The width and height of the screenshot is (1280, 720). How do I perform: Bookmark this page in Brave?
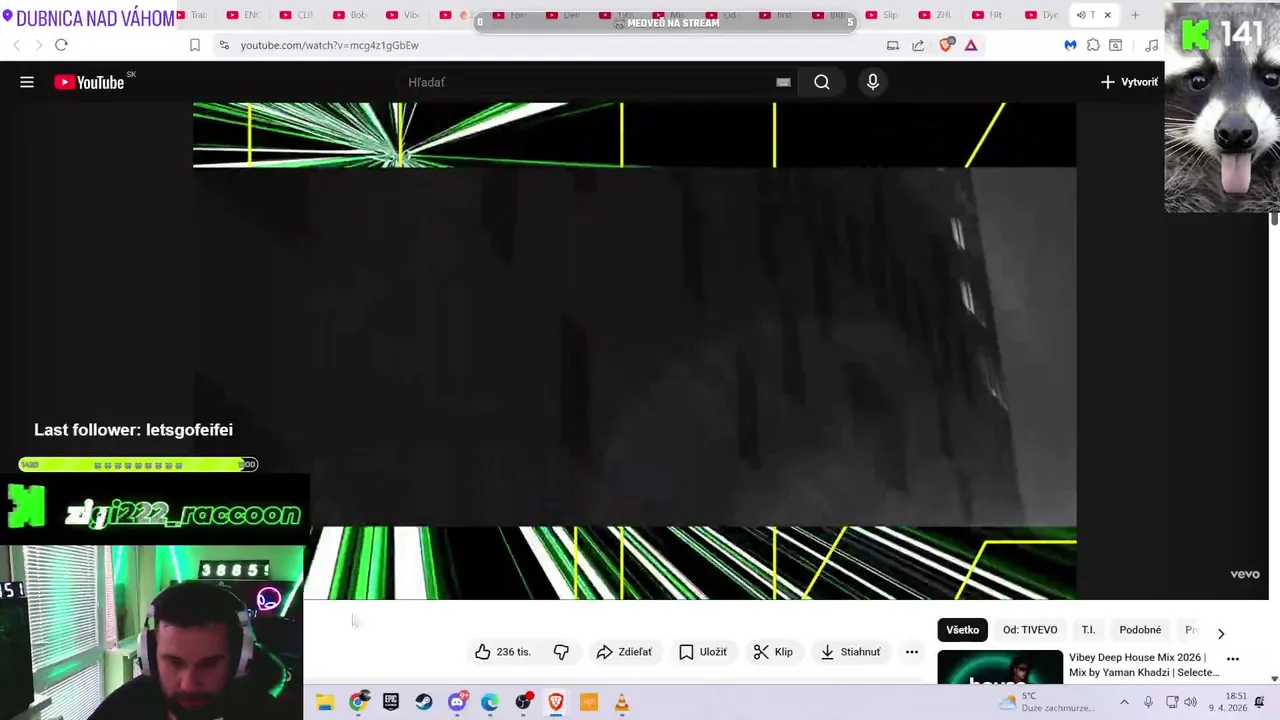click(x=195, y=45)
